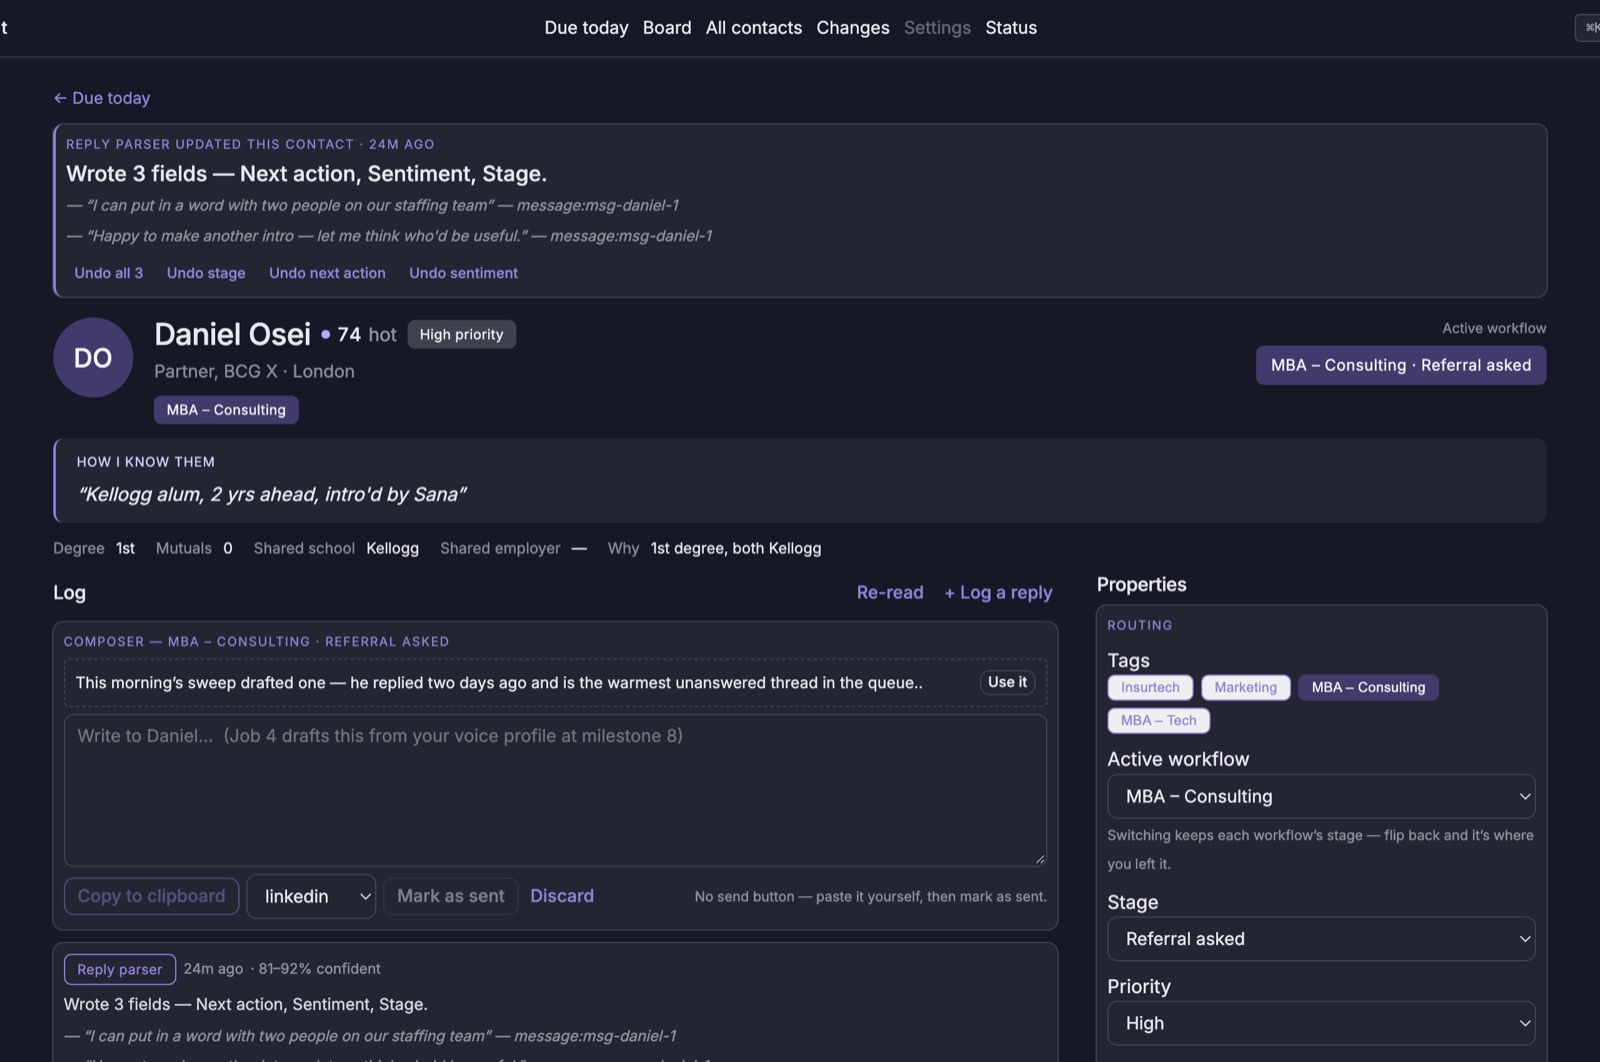Viewport: 1600px width, 1062px height.
Task: Toggle the Marketing tag
Action: [1245, 687]
